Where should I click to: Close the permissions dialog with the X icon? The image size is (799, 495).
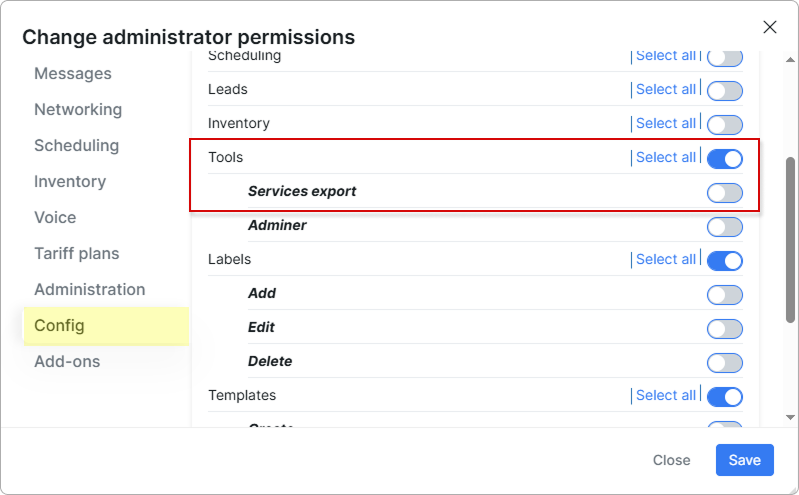coord(769,27)
